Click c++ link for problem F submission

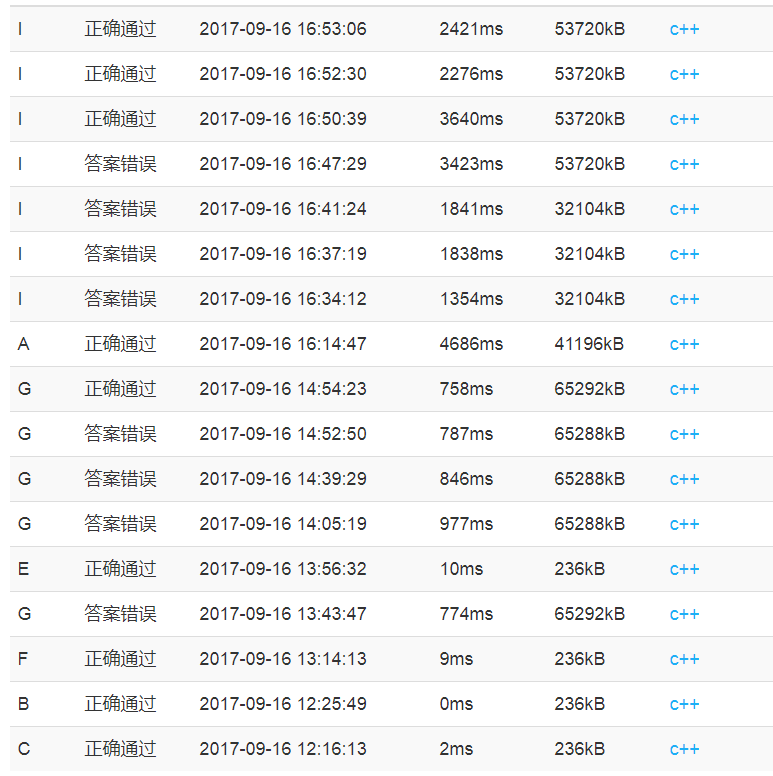(x=684, y=659)
